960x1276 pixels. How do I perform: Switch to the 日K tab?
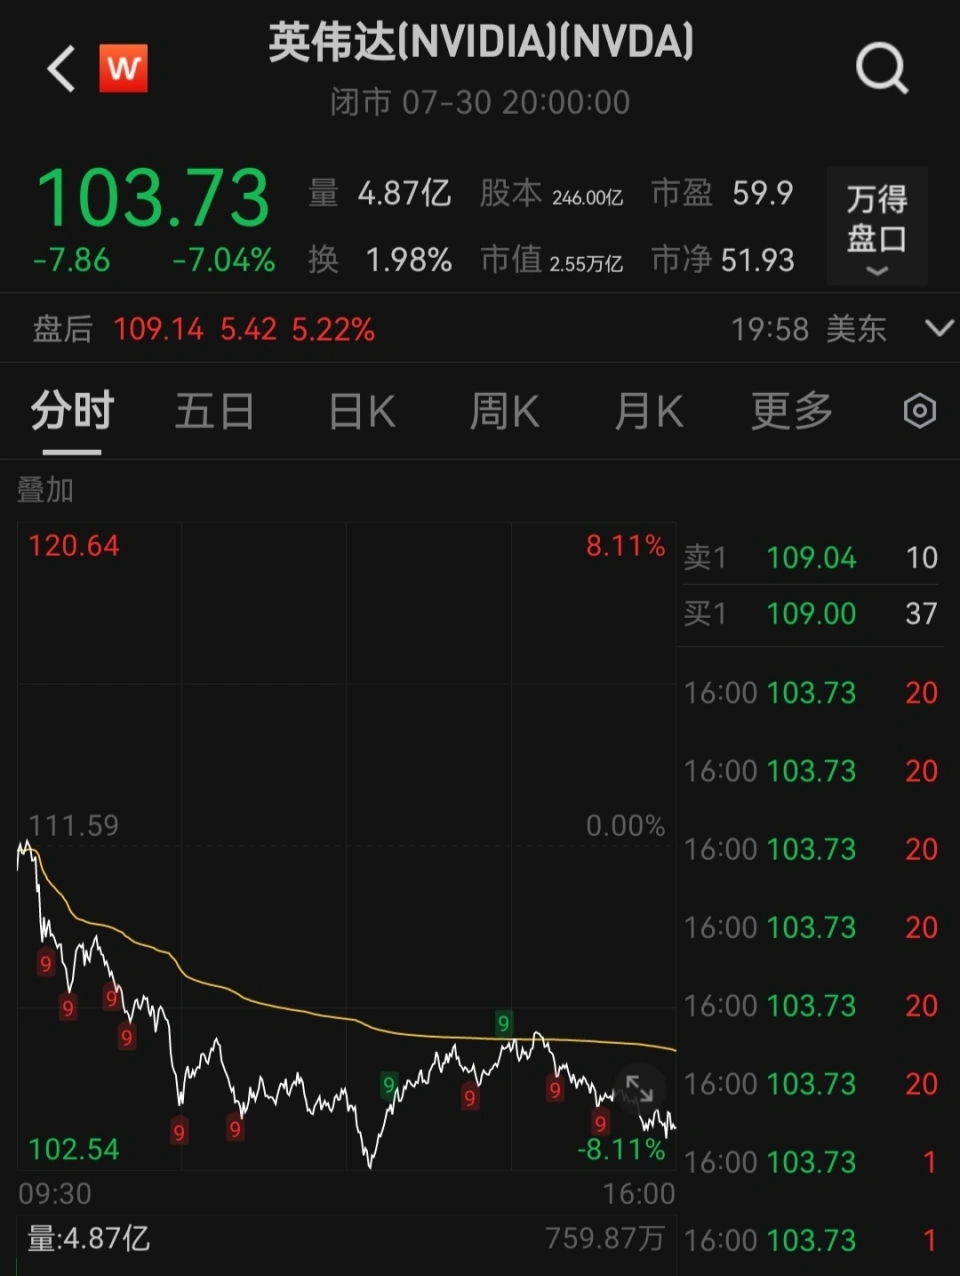(x=361, y=411)
